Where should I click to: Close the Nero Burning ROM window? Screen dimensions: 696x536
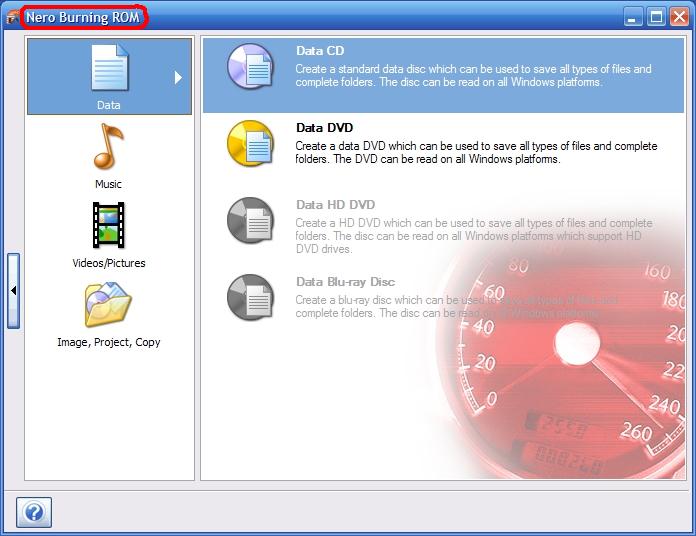[x=680, y=18]
